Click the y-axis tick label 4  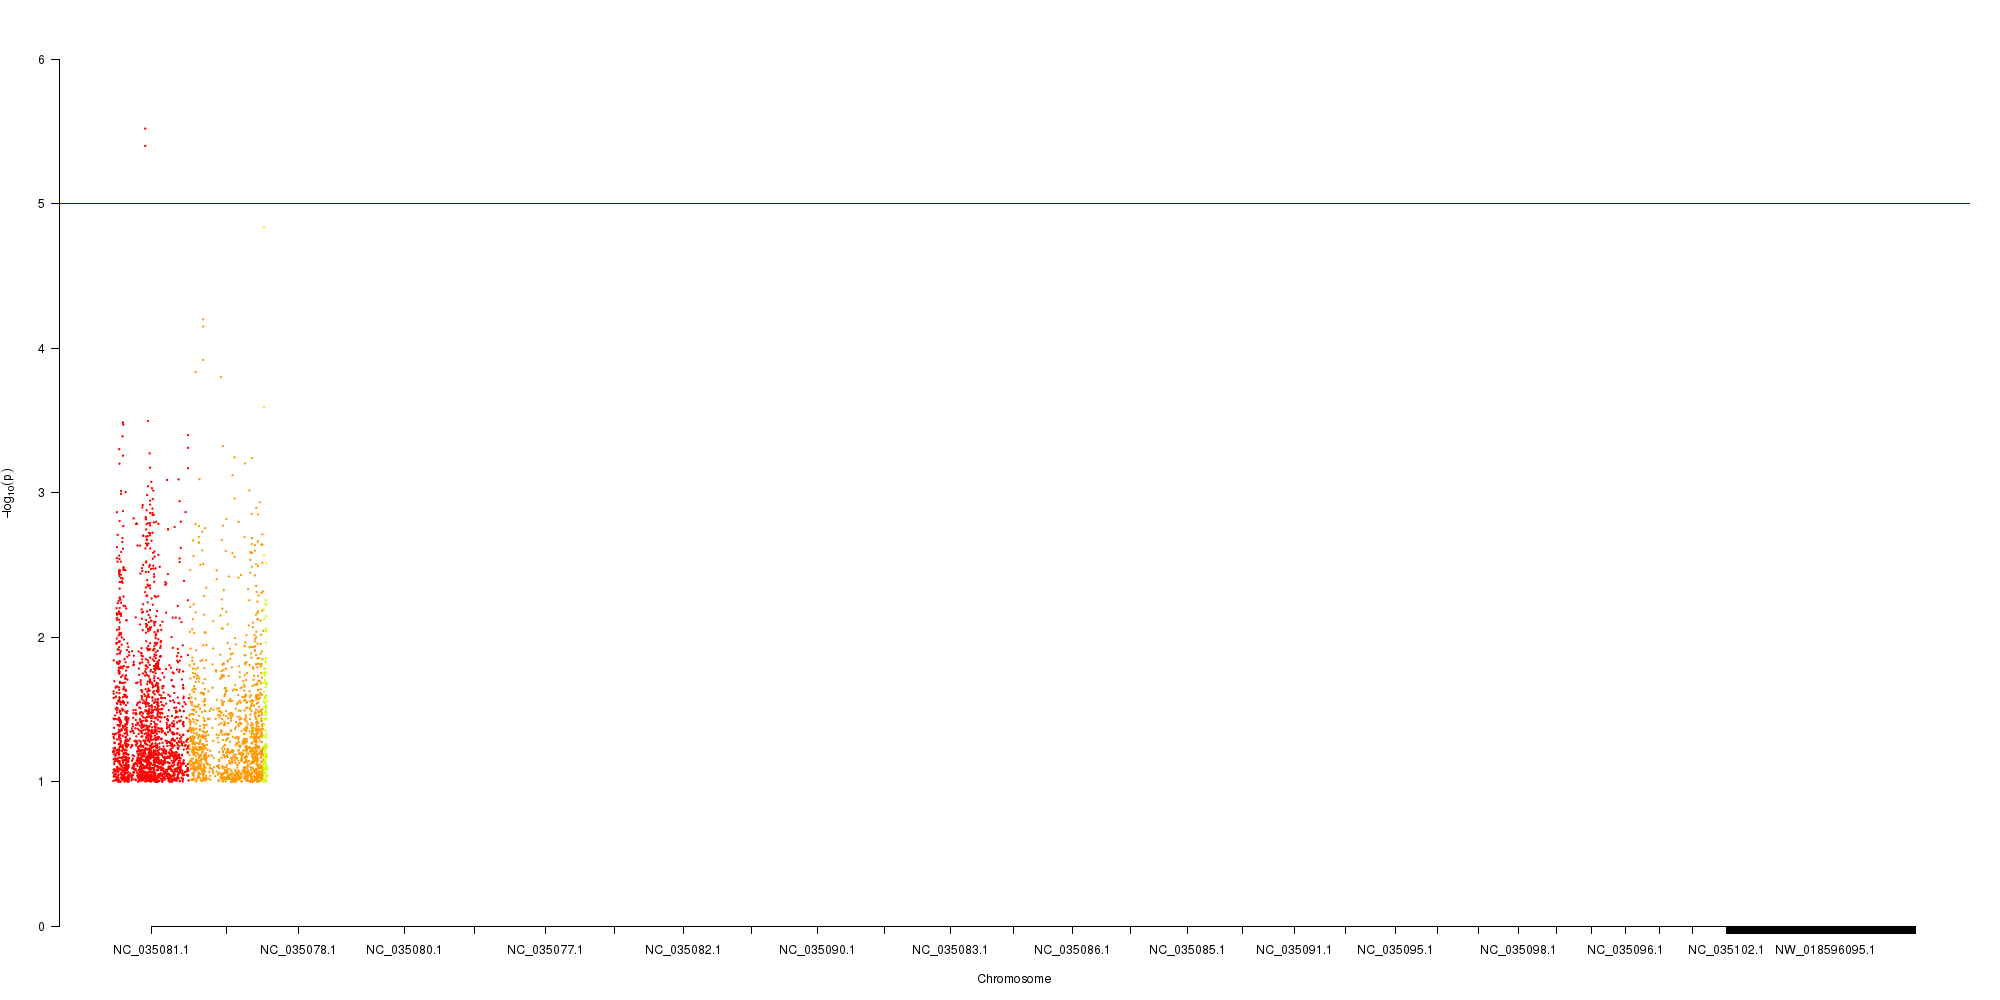(x=42, y=349)
